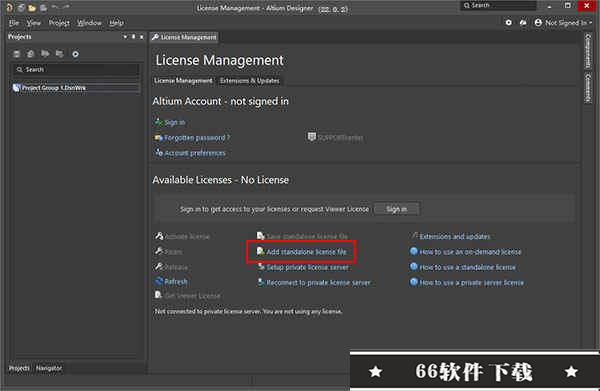The height and width of the screenshot is (391, 600).
Task: Click the Refresh link
Action: [x=171, y=282]
